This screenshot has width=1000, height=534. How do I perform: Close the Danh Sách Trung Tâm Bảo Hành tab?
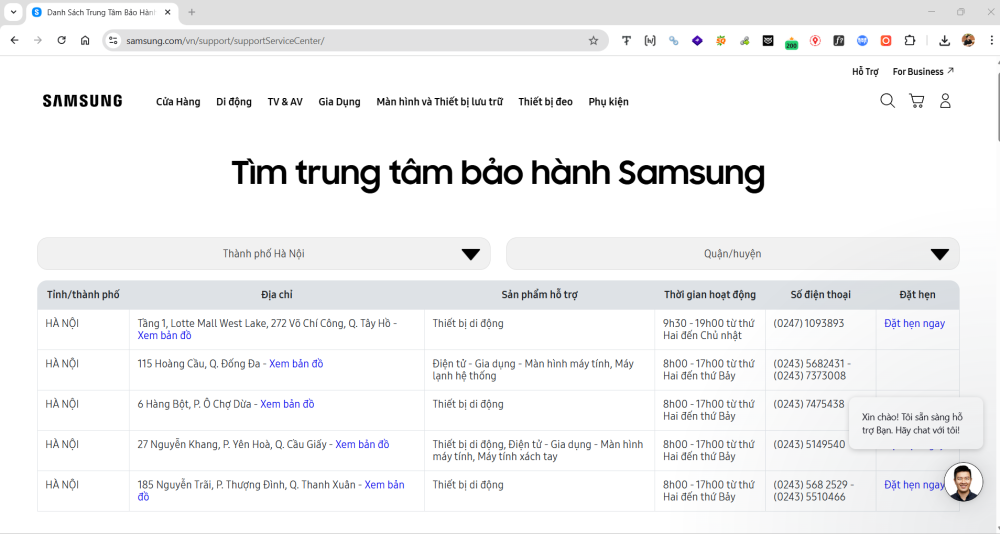(168, 12)
